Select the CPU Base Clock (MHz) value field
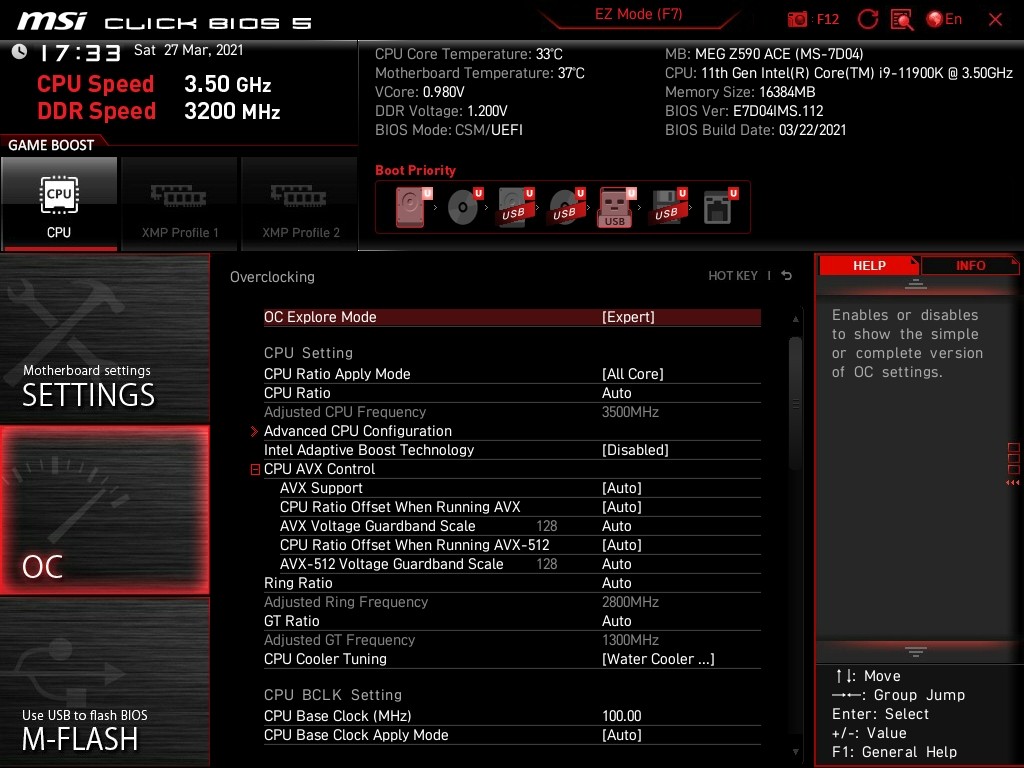 pos(621,716)
